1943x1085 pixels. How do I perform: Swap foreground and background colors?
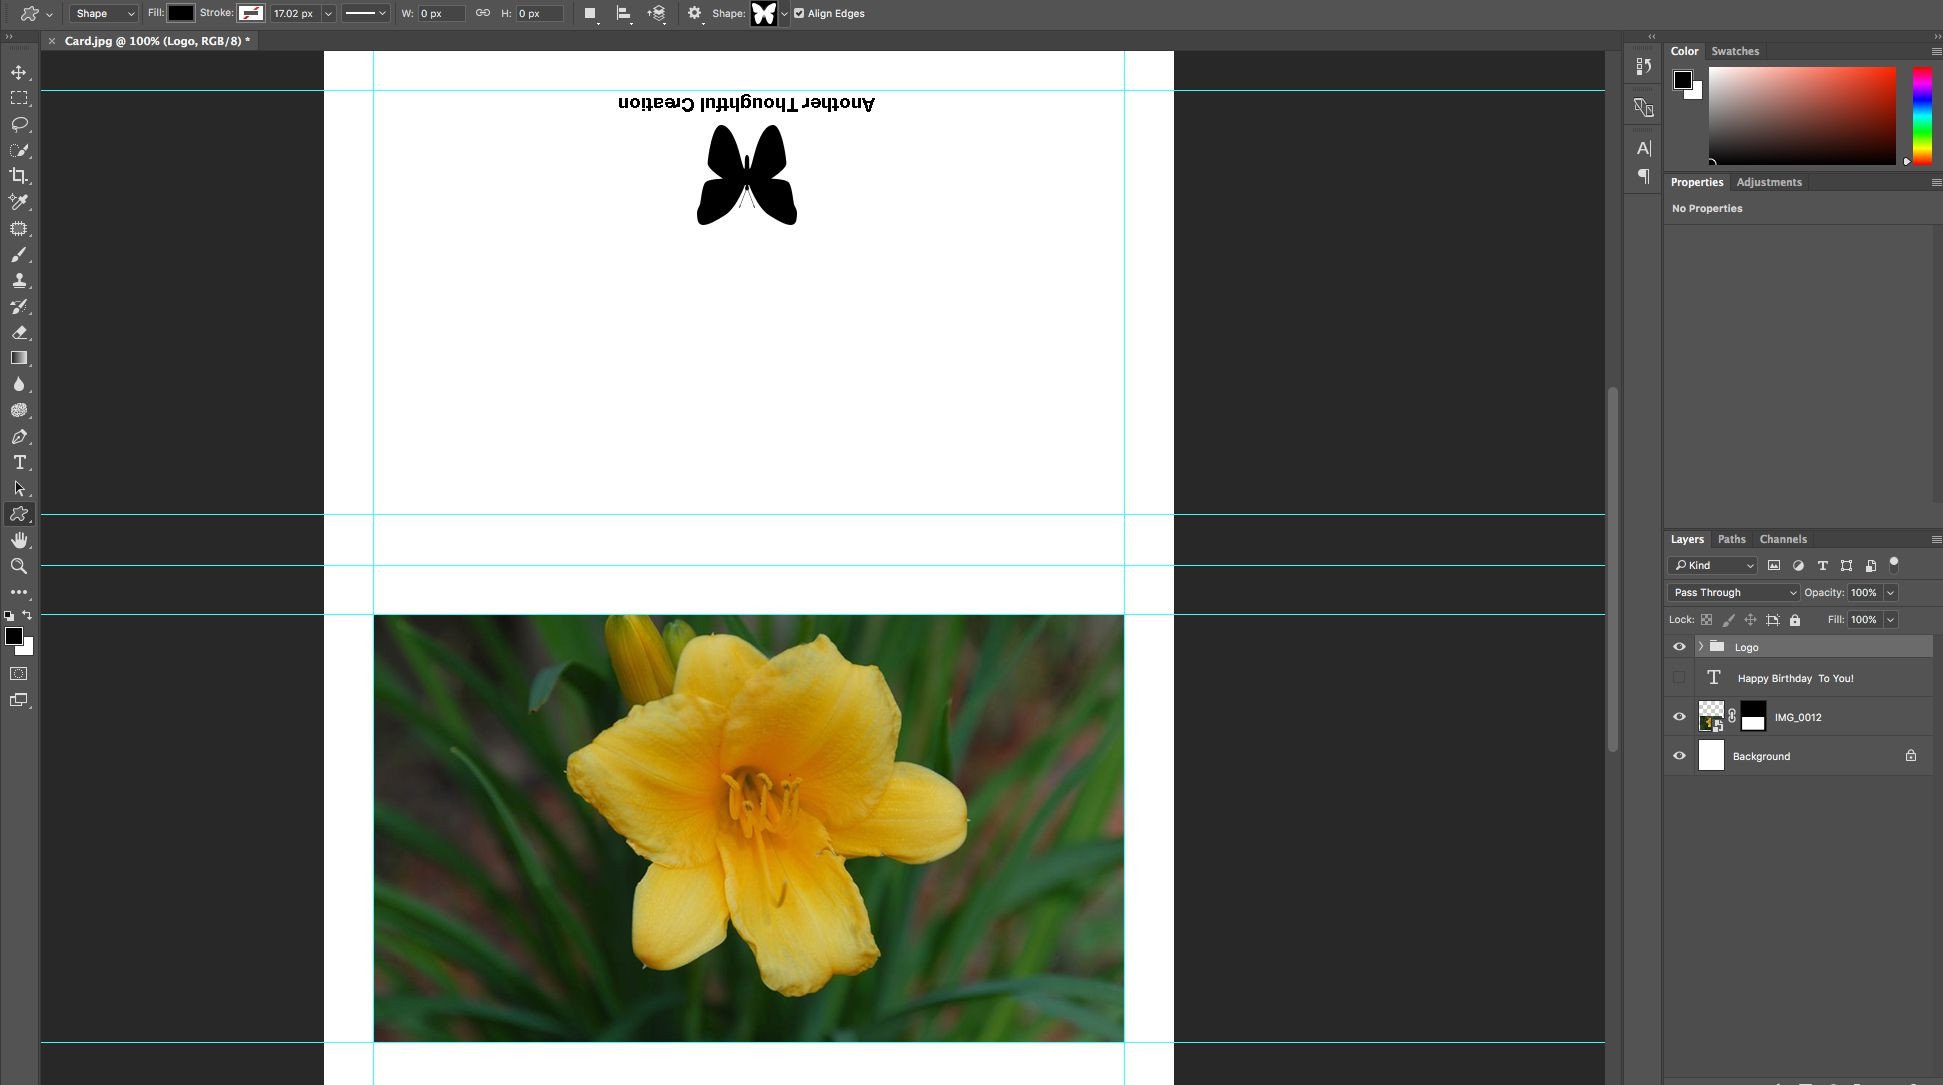pos(27,615)
